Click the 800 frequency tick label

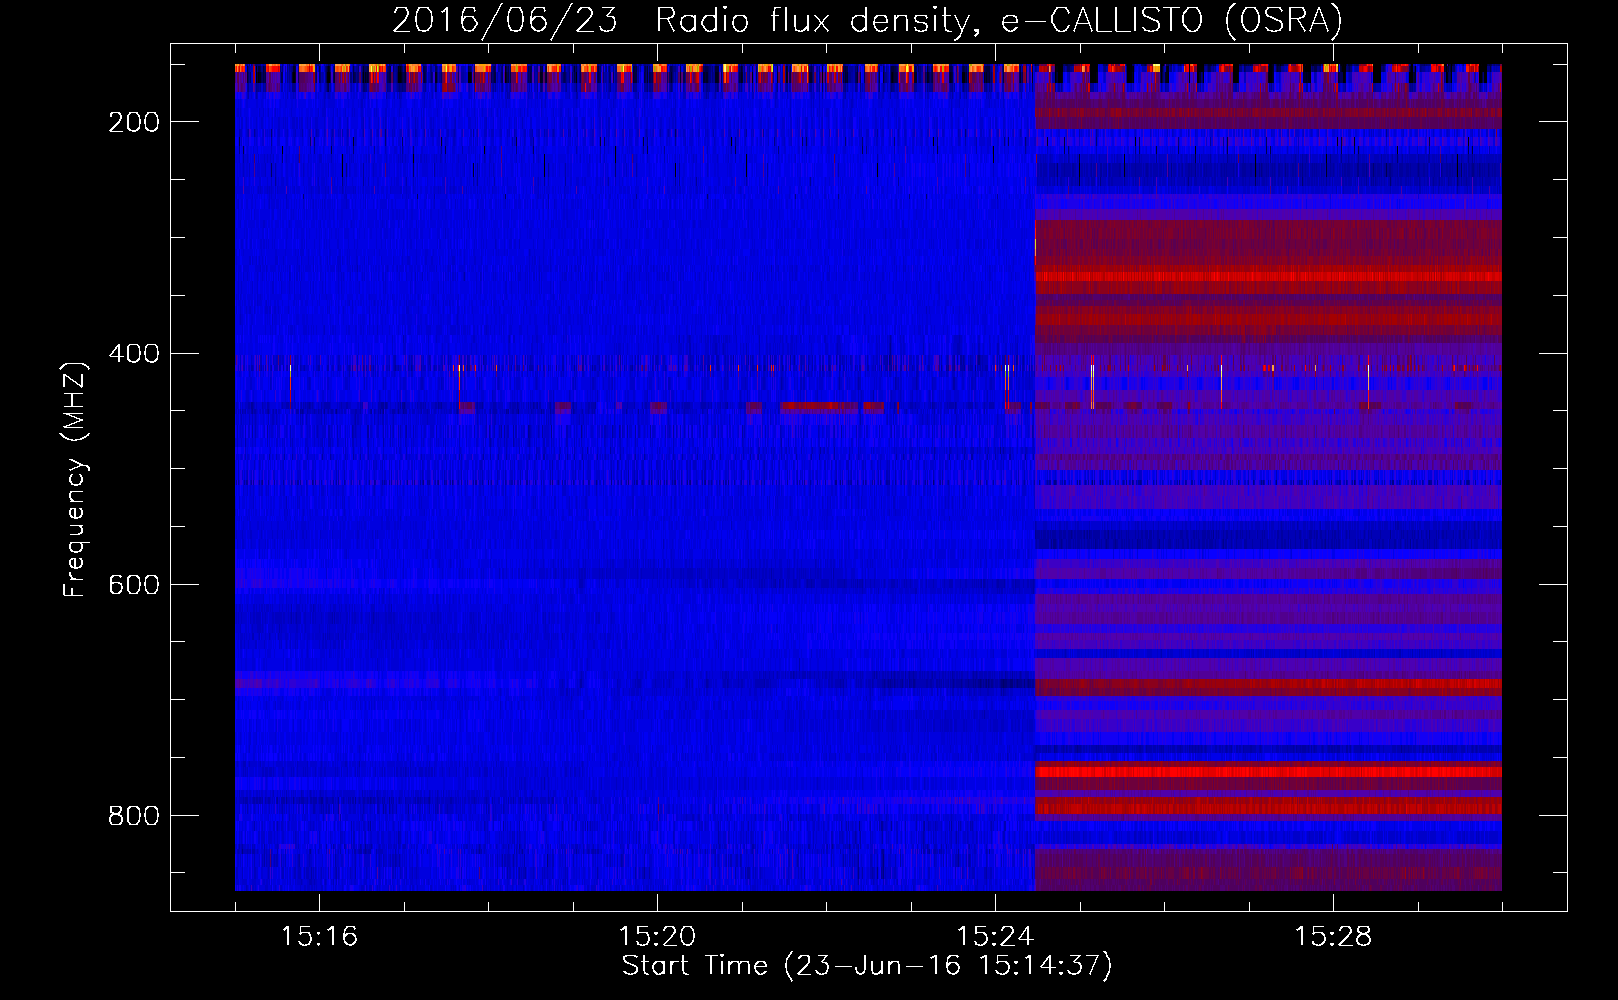click(x=134, y=816)
